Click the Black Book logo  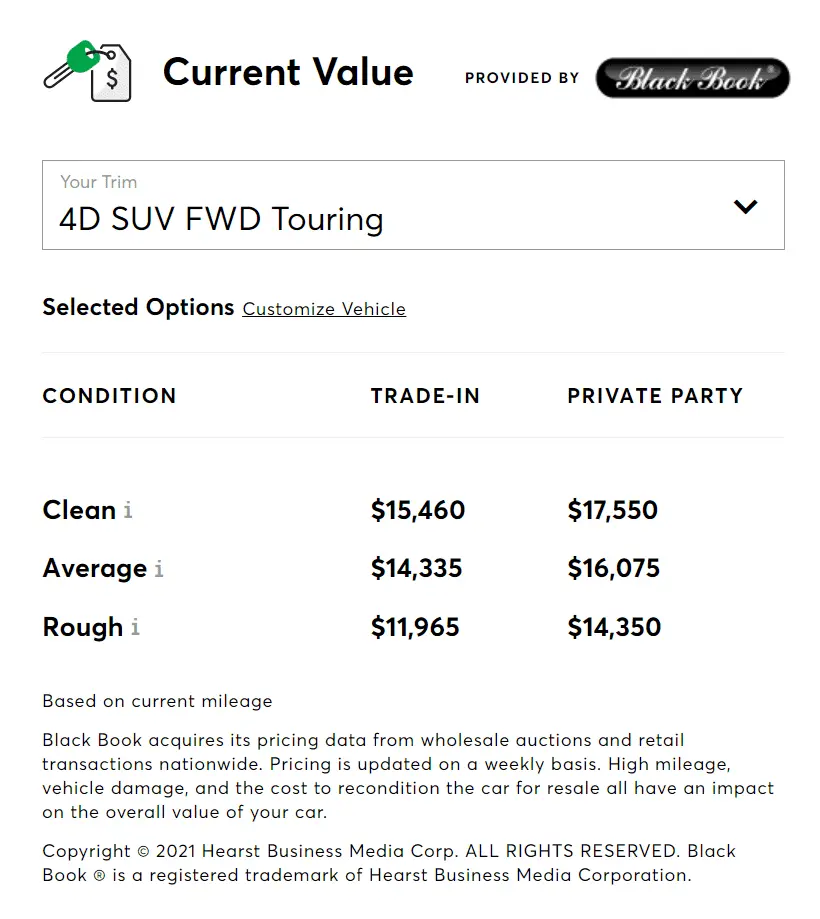[692, 78]
